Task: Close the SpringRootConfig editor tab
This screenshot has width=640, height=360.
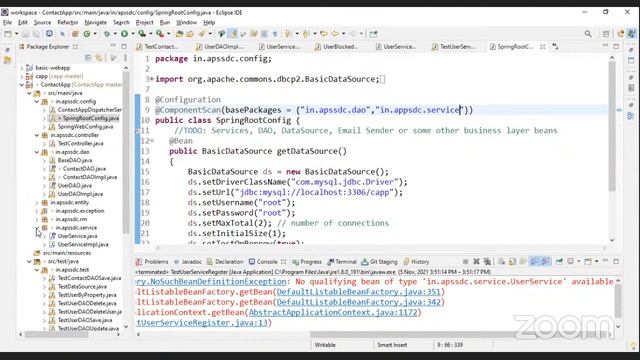Action: 542,47
